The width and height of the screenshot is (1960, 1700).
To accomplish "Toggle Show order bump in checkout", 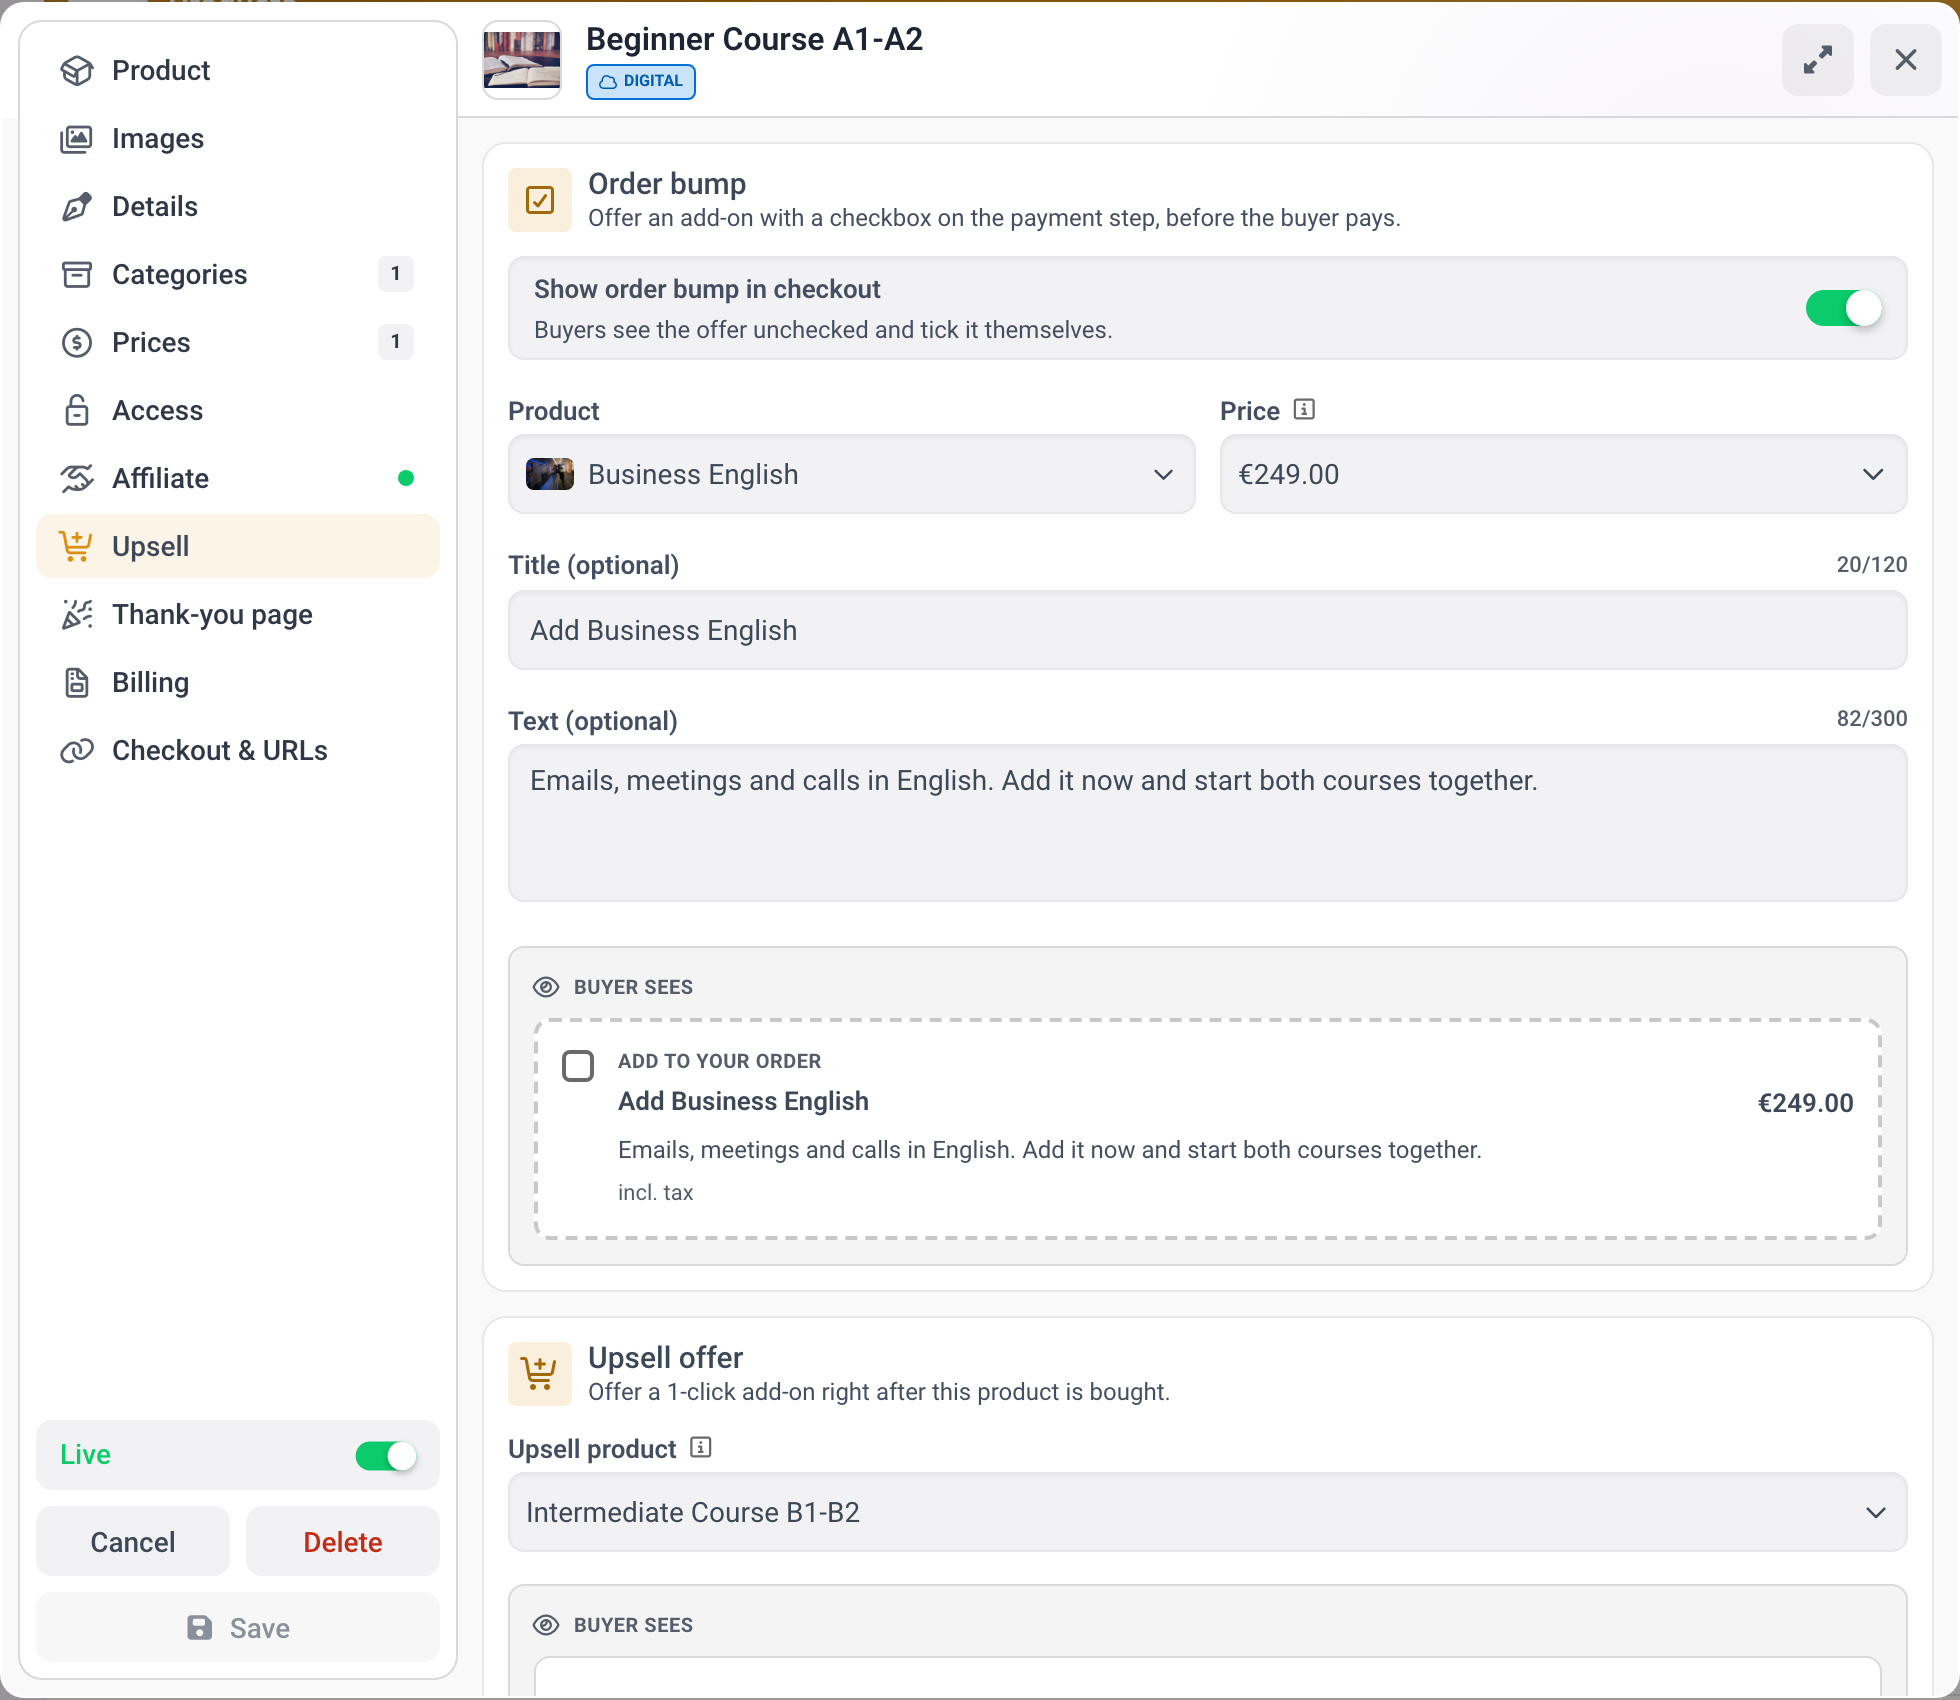I will 1844,308.
